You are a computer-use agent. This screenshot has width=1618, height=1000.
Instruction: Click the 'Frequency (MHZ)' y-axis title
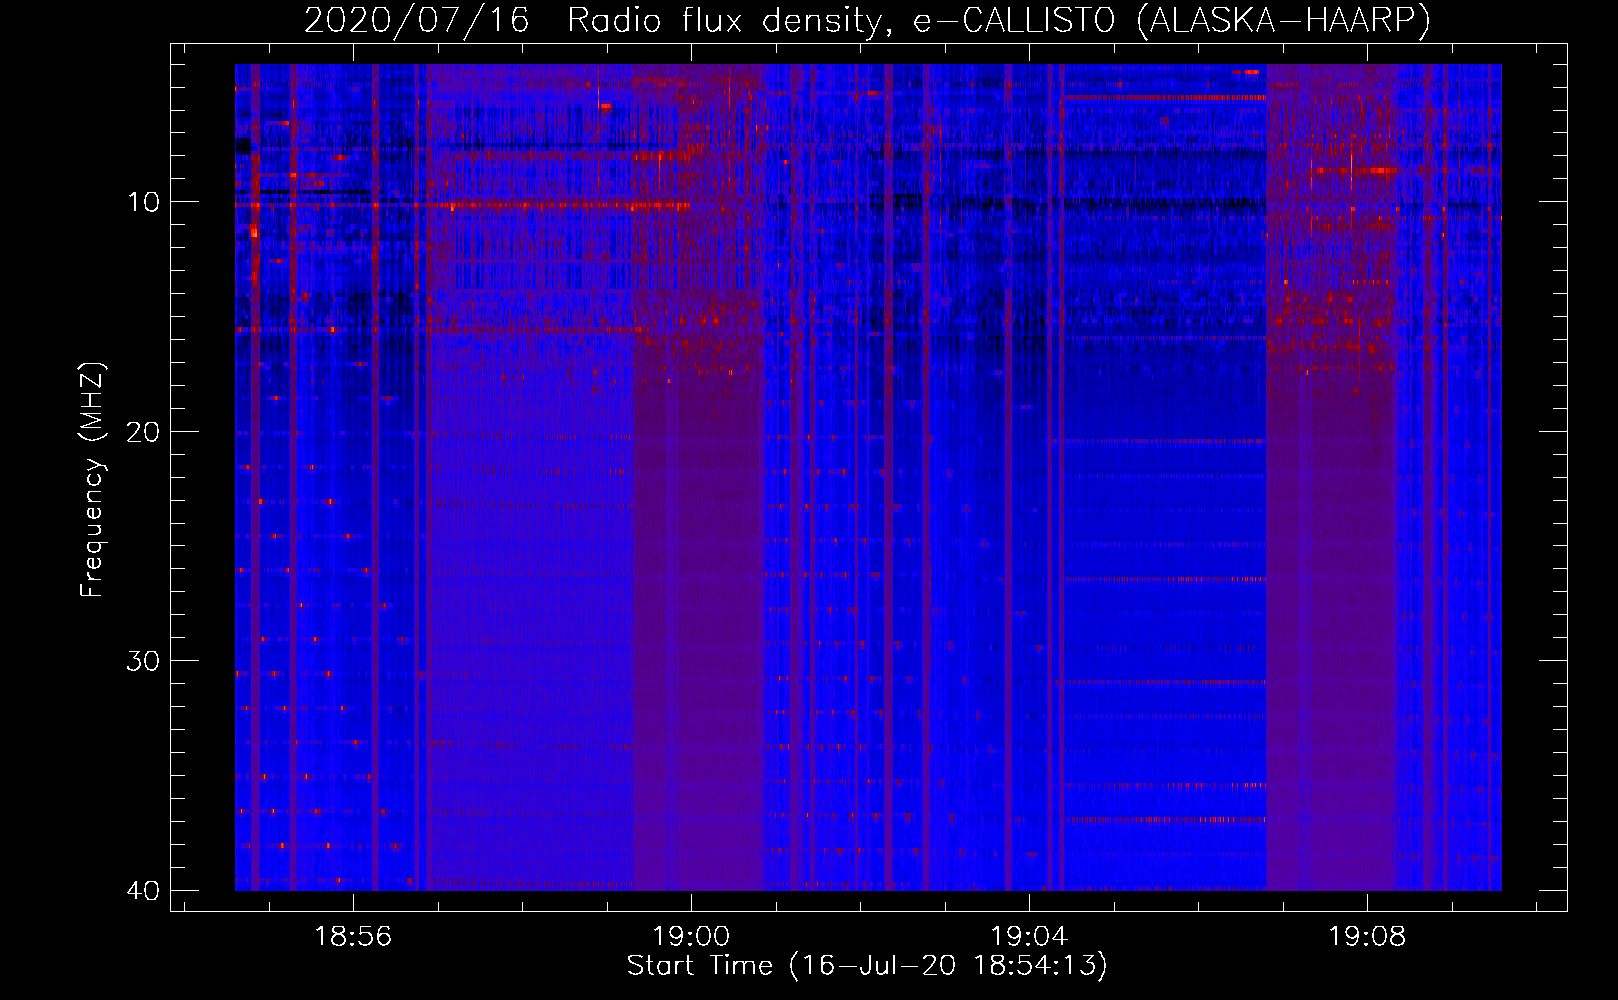click(x=92, y=480)
